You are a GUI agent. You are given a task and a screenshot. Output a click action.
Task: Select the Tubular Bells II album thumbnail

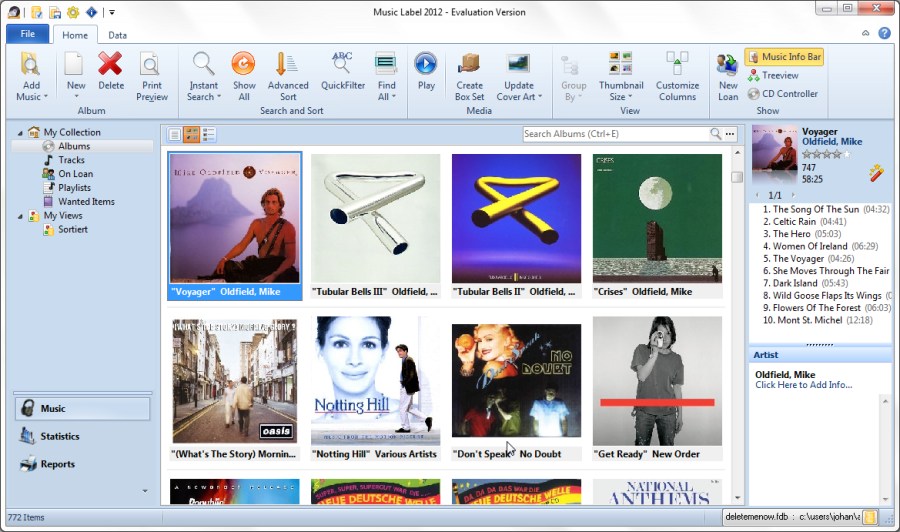coord(516,226)
